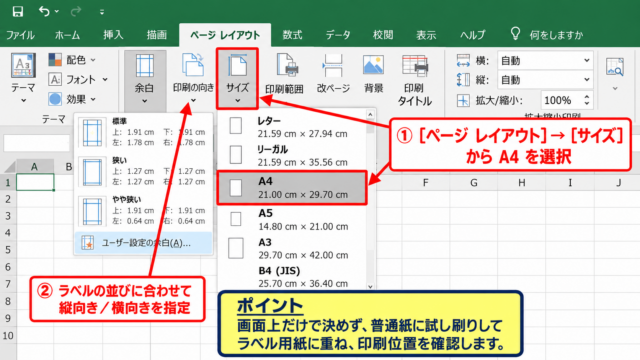Screen dimensions: 640x360
Task: Click the サイズ paper size button
Action: click(237, 78)
